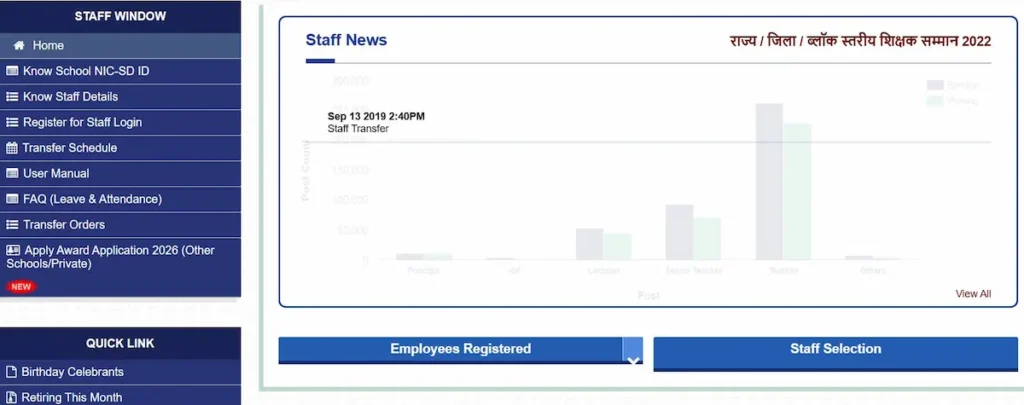Click the Sep 13 2019 2:40PM timestamp
Image resolution: width=1024 pixels, height=405 pixels.
pos(376,116)
